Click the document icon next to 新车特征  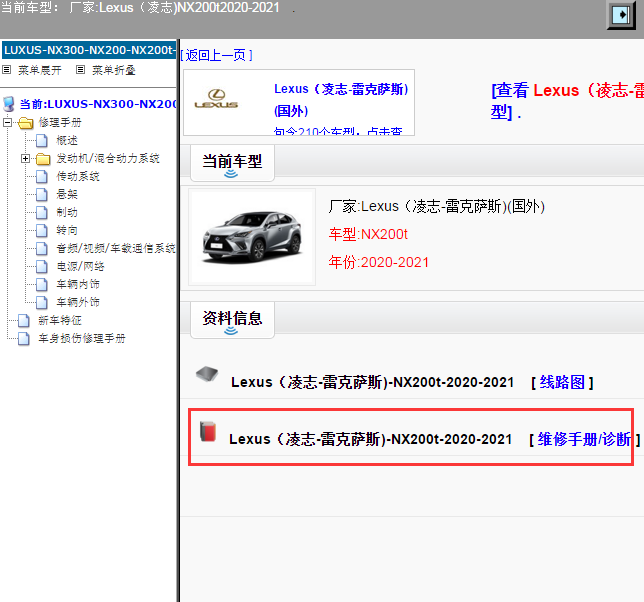coord(23,321)
